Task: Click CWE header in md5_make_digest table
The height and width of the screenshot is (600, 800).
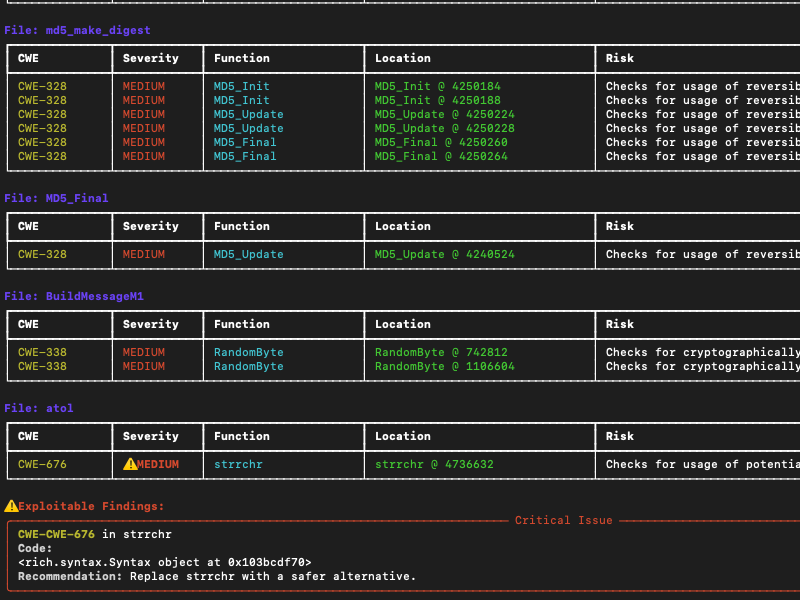Action: tap(28, 58)
